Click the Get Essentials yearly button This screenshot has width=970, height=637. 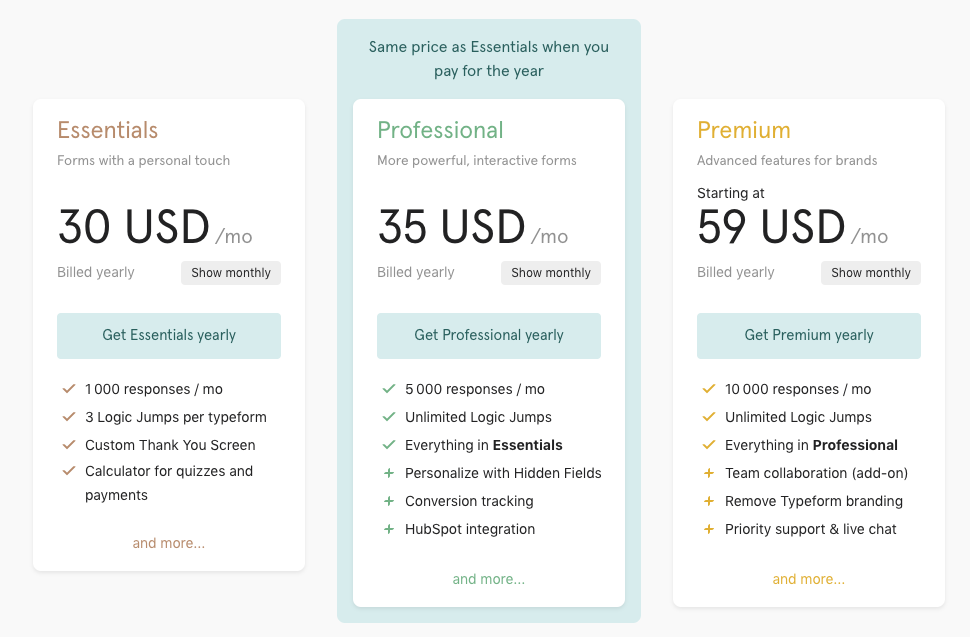click(169, 336)
